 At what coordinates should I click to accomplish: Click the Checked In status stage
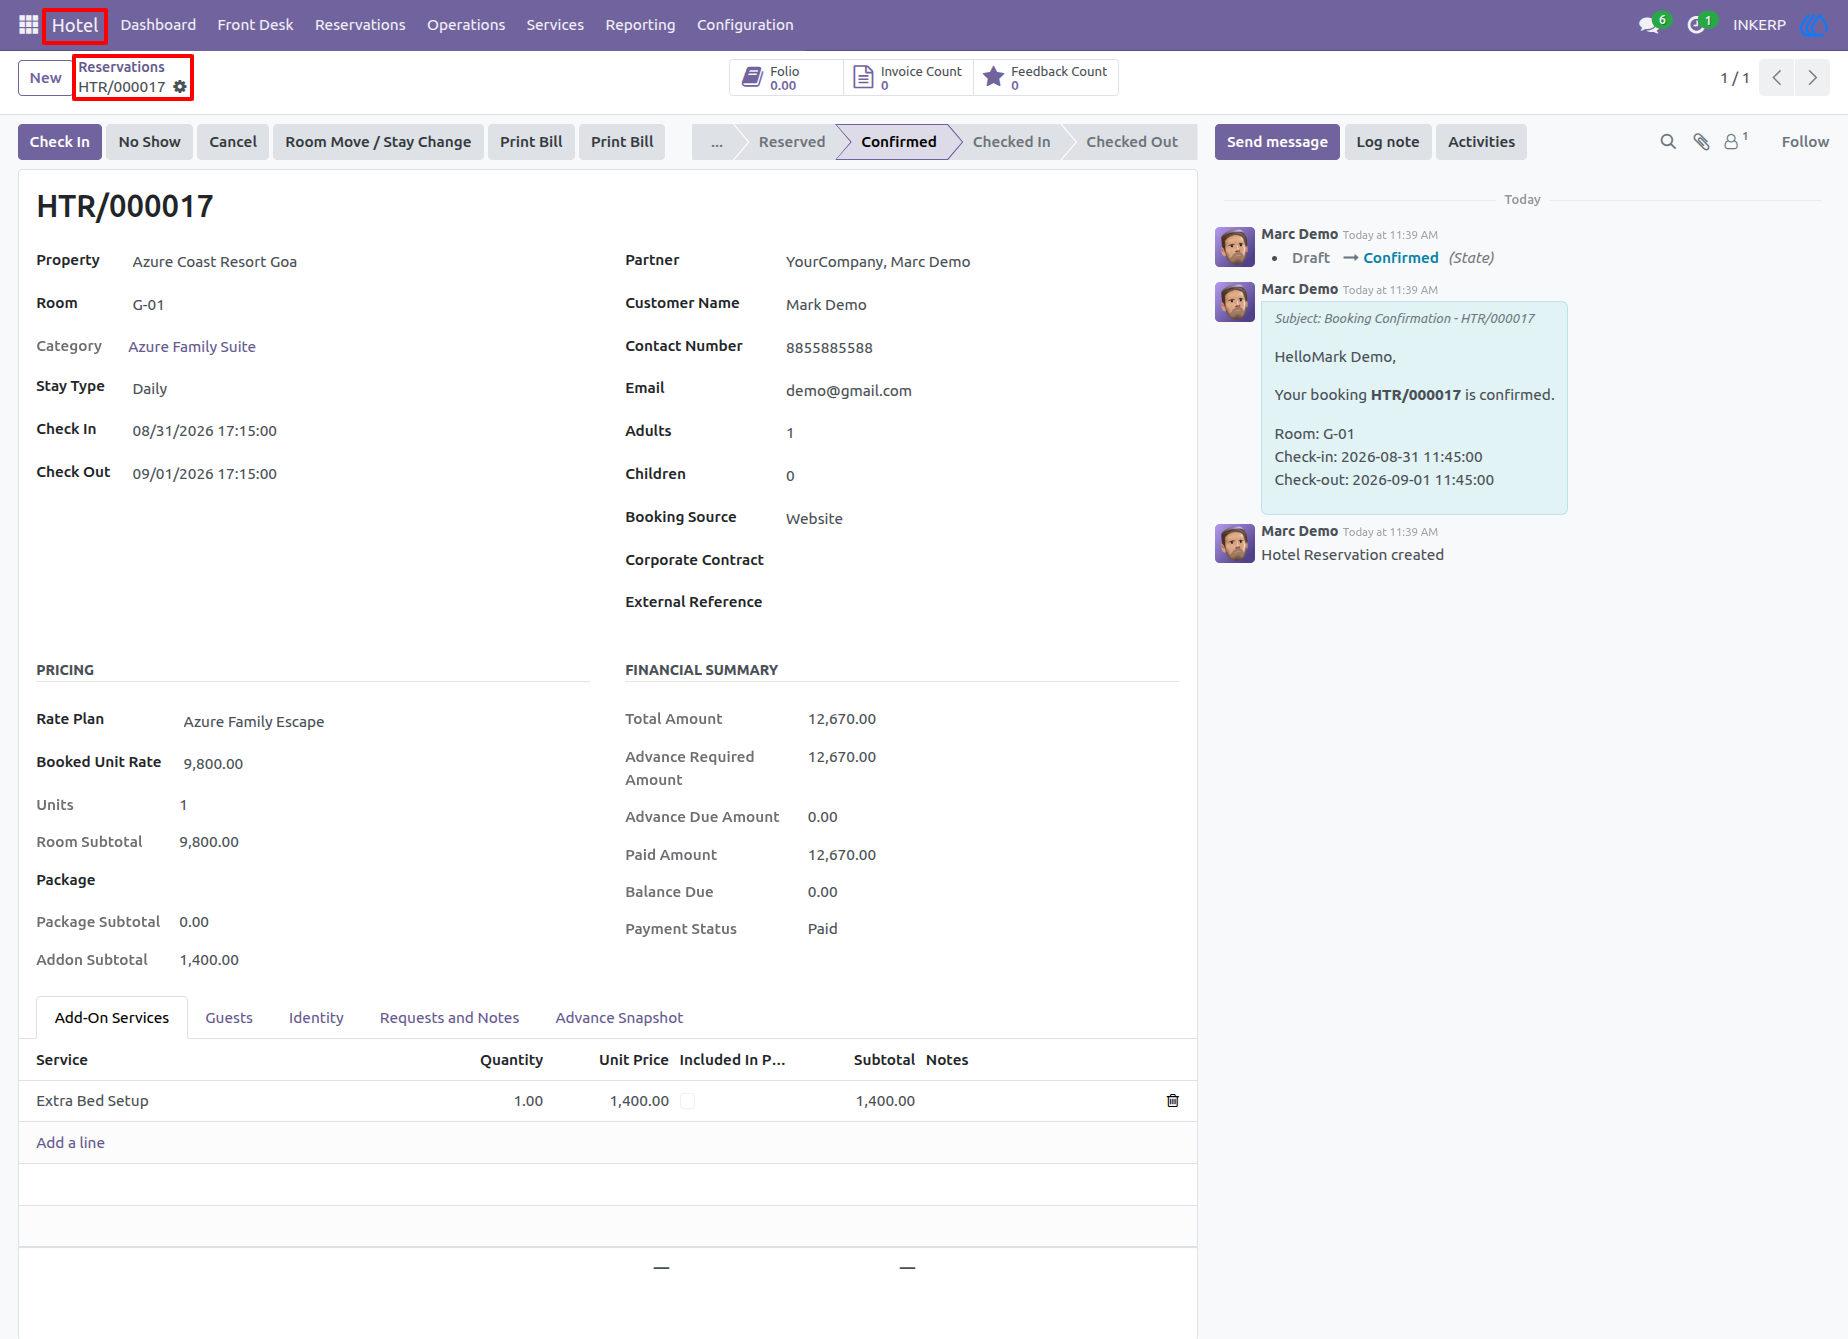[1011, 142]
